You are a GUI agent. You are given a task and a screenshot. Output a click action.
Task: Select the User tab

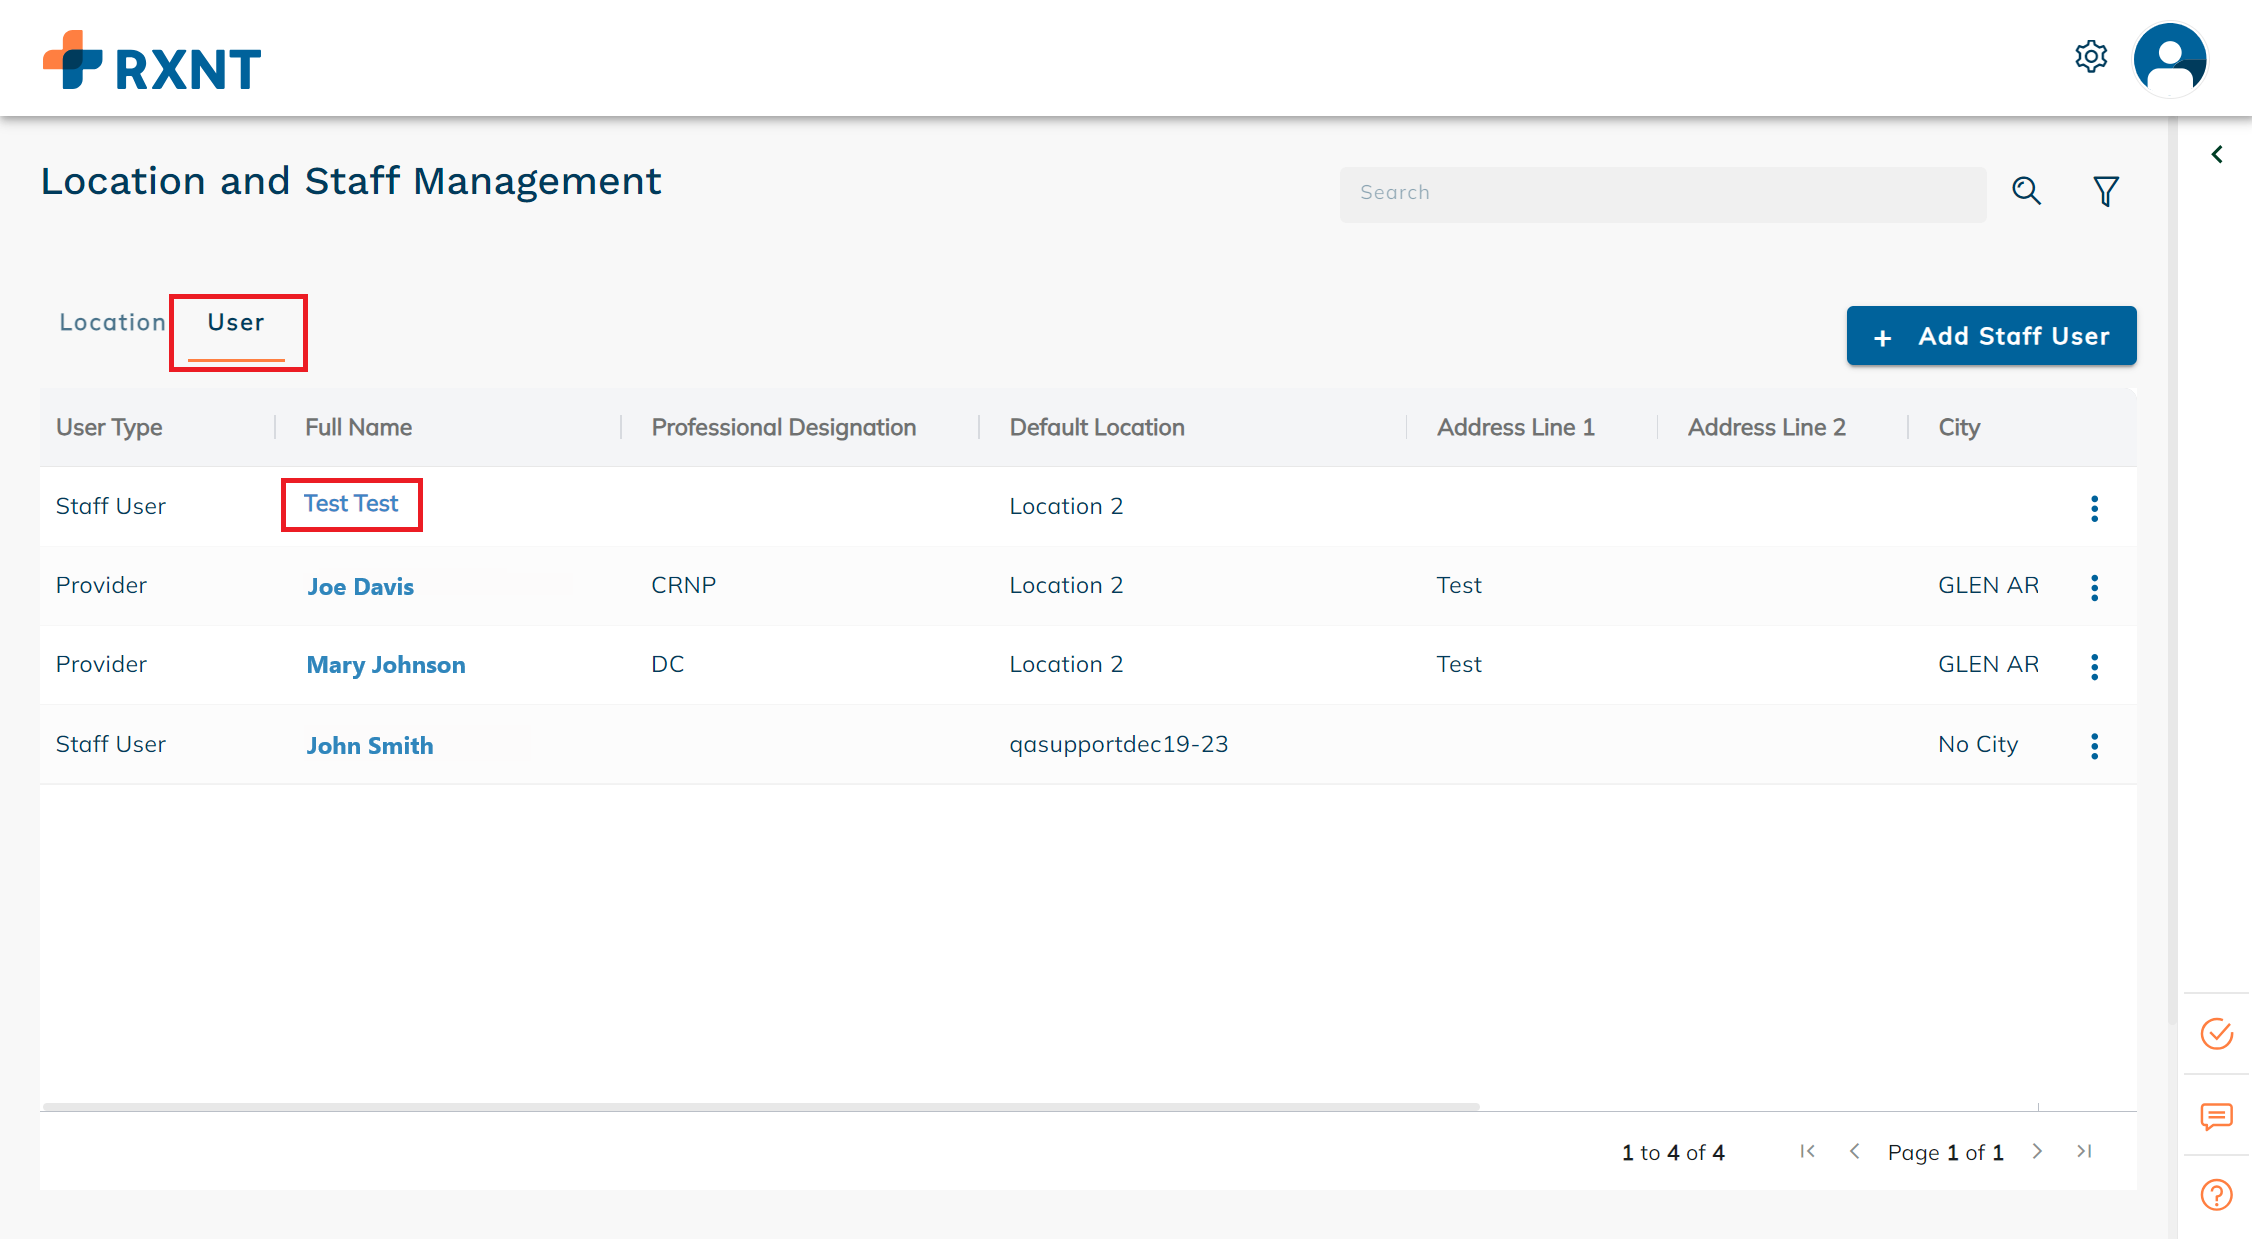point(236,323)
